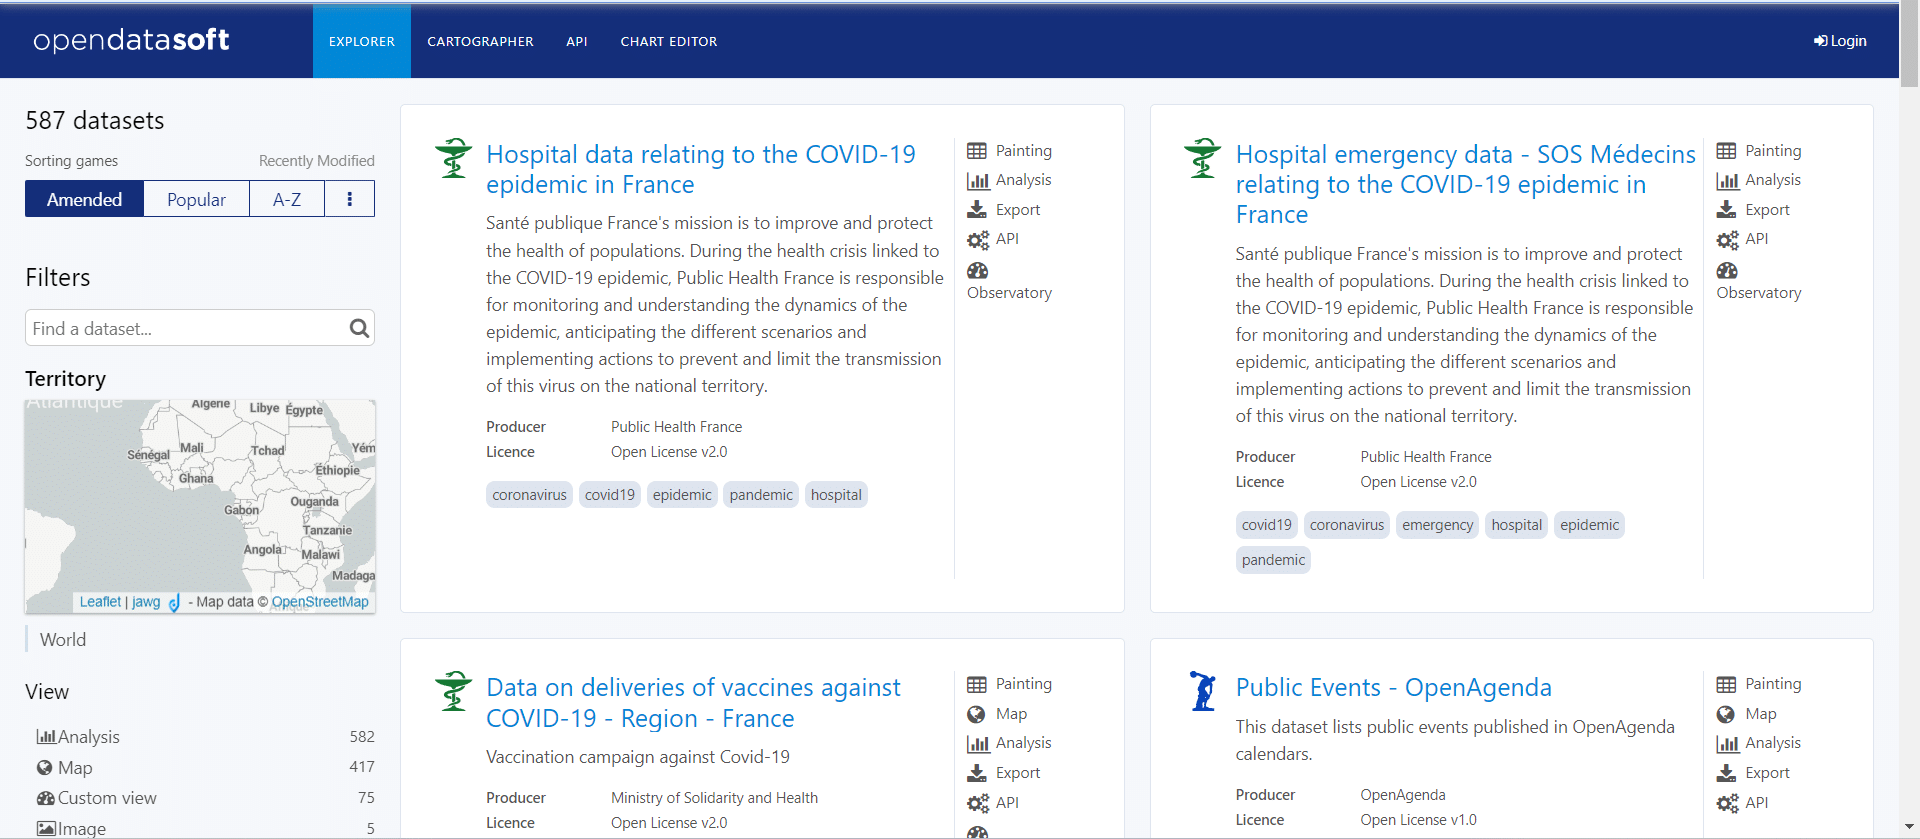Click coronavirus tag in Hospital data card
The height and width of the screenshot is (839, 1920).
click(x=529, y=495)
